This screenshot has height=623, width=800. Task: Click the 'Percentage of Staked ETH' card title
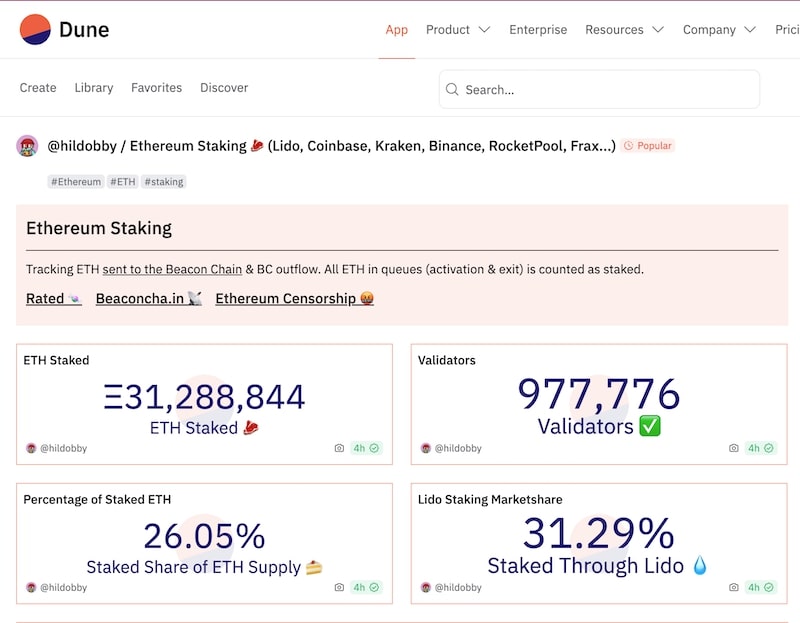(x=97, y=500)
